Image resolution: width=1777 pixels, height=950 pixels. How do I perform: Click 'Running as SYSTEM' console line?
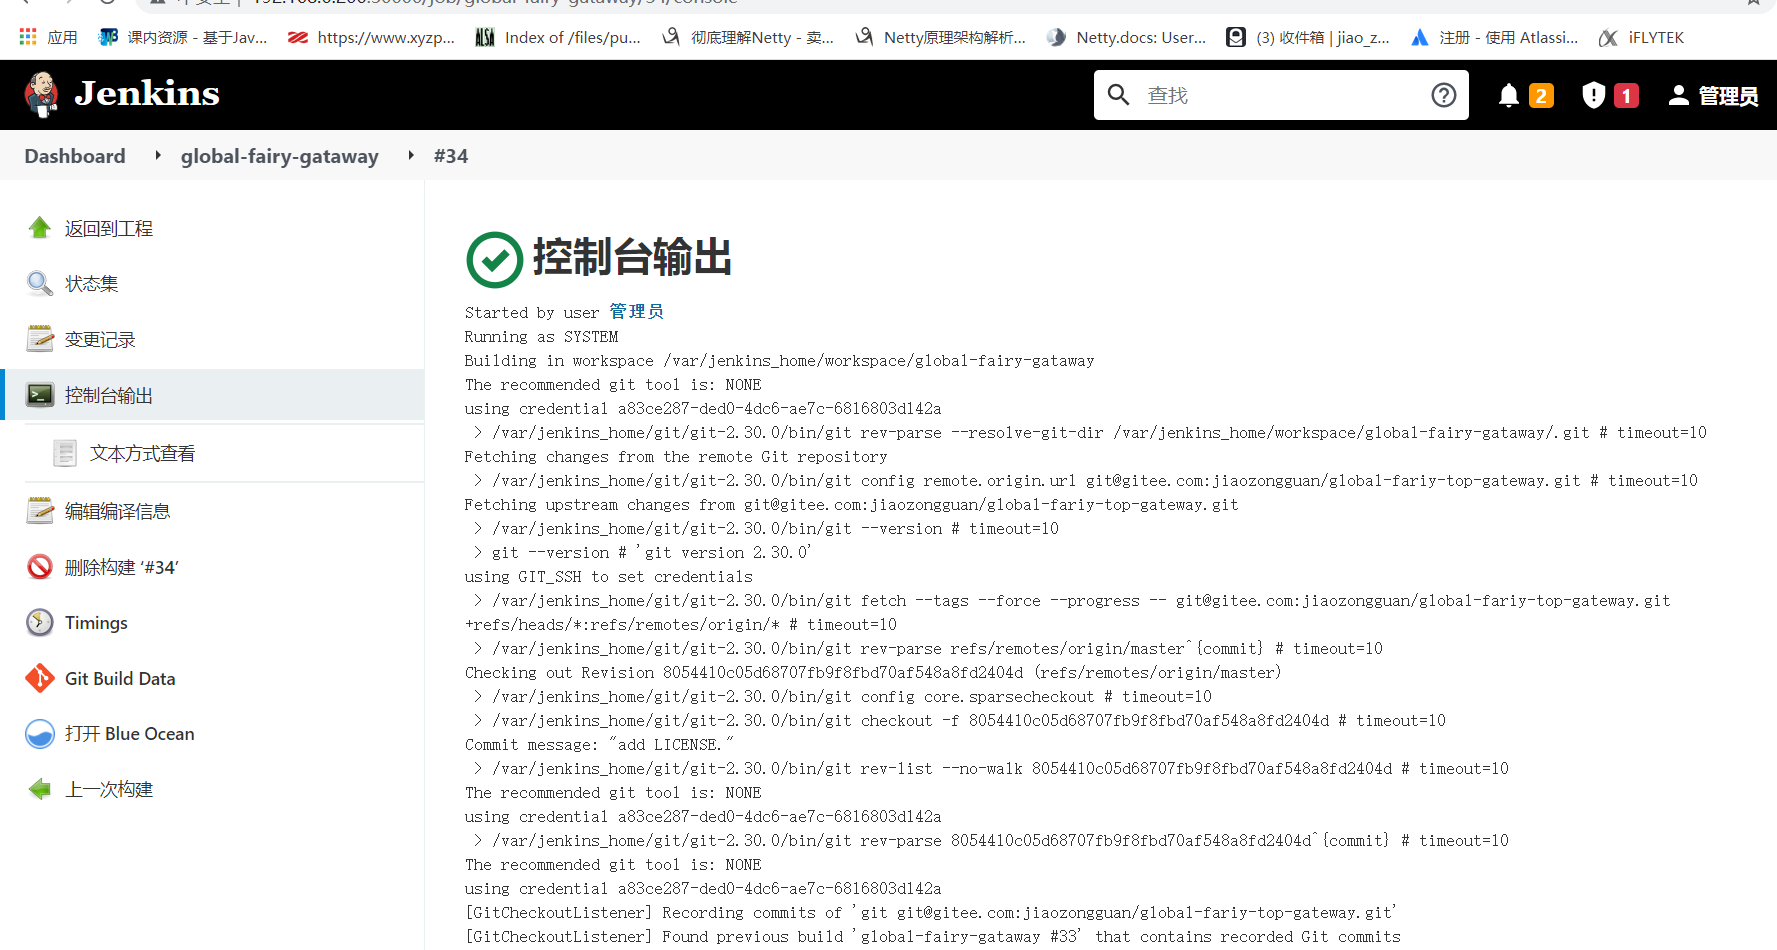click(x=541, y=337)
